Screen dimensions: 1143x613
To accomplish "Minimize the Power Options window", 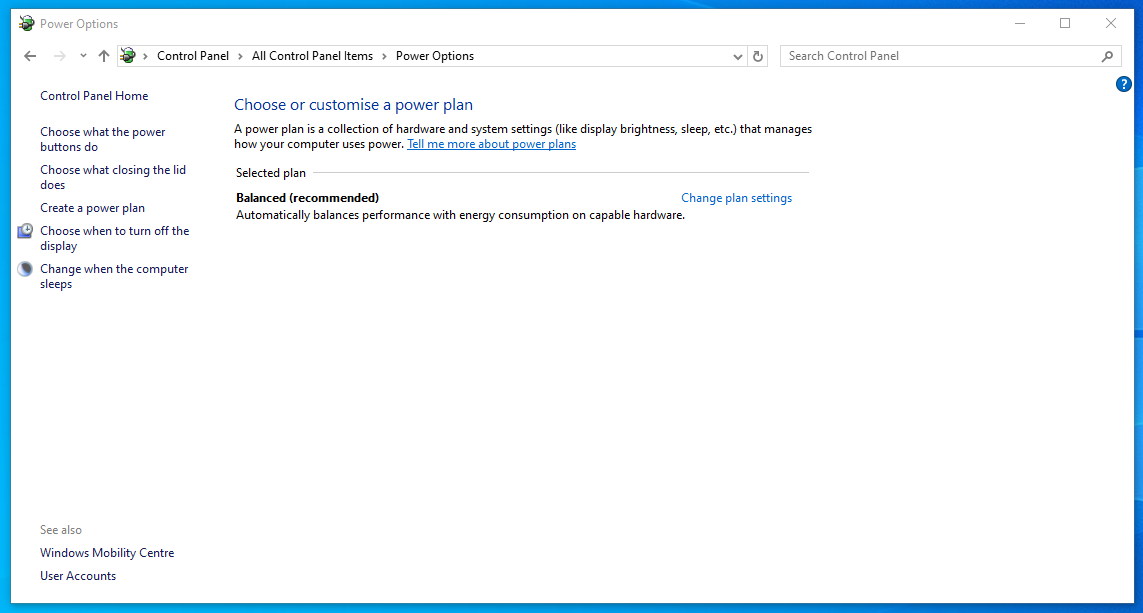I will click(1020, 23).
